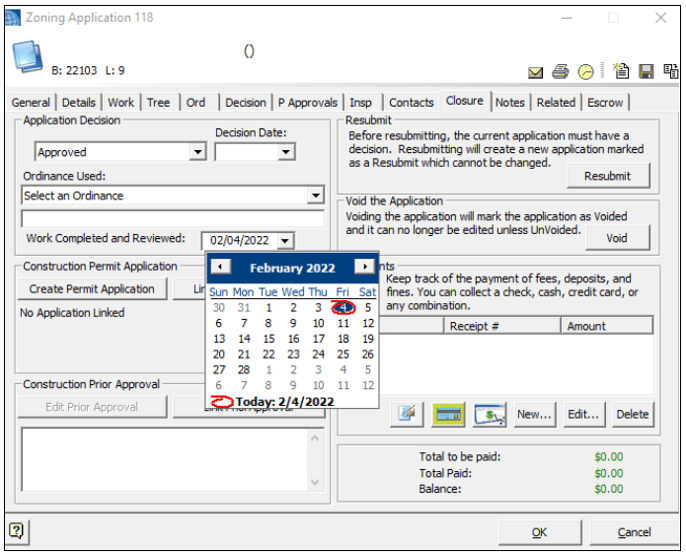Open the Escrow tab
686x556 pixels.
coord(605,103)
